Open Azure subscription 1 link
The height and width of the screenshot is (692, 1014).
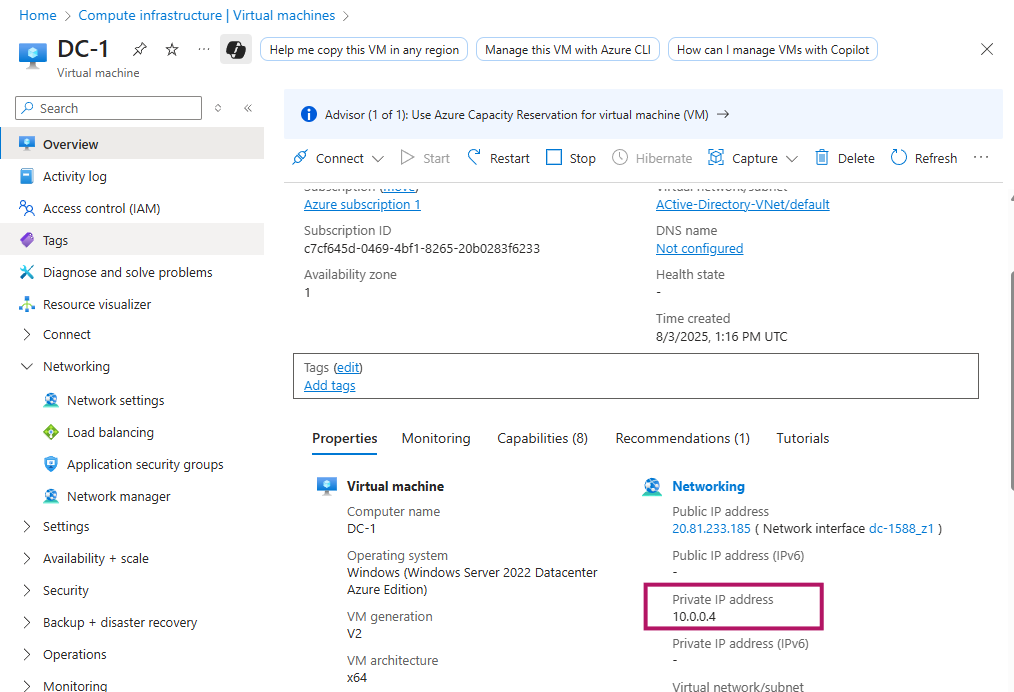point(362,204)
